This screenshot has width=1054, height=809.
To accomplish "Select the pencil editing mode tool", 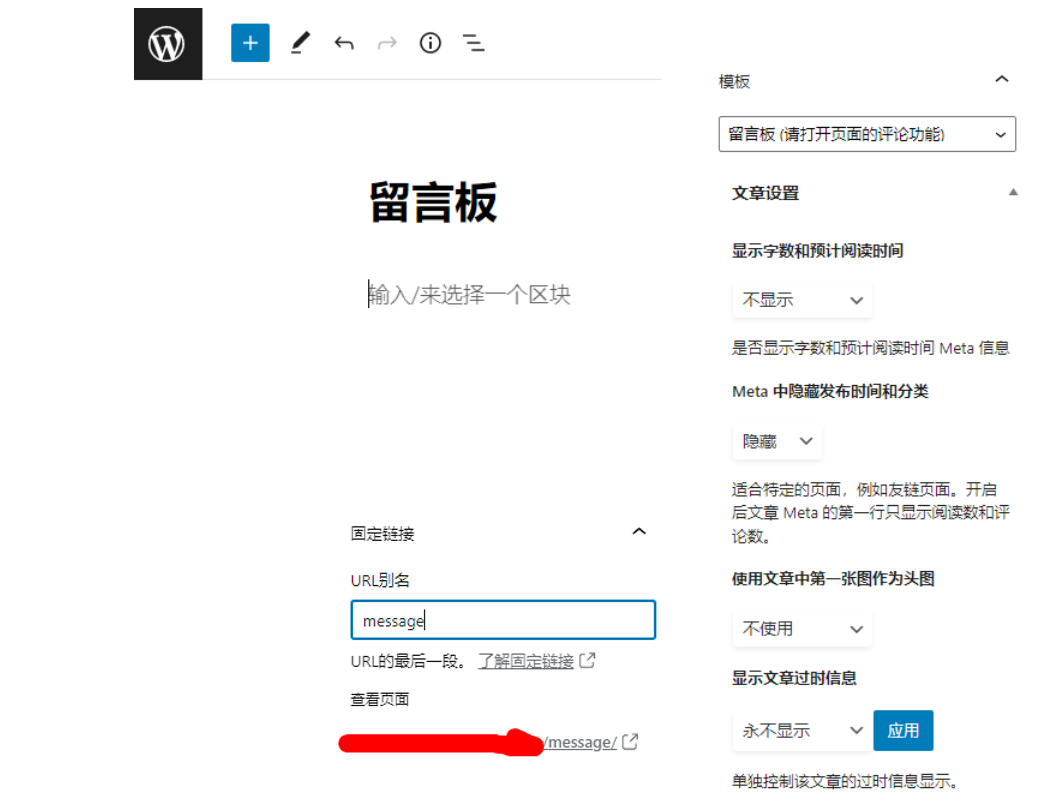I will [299, 43].
